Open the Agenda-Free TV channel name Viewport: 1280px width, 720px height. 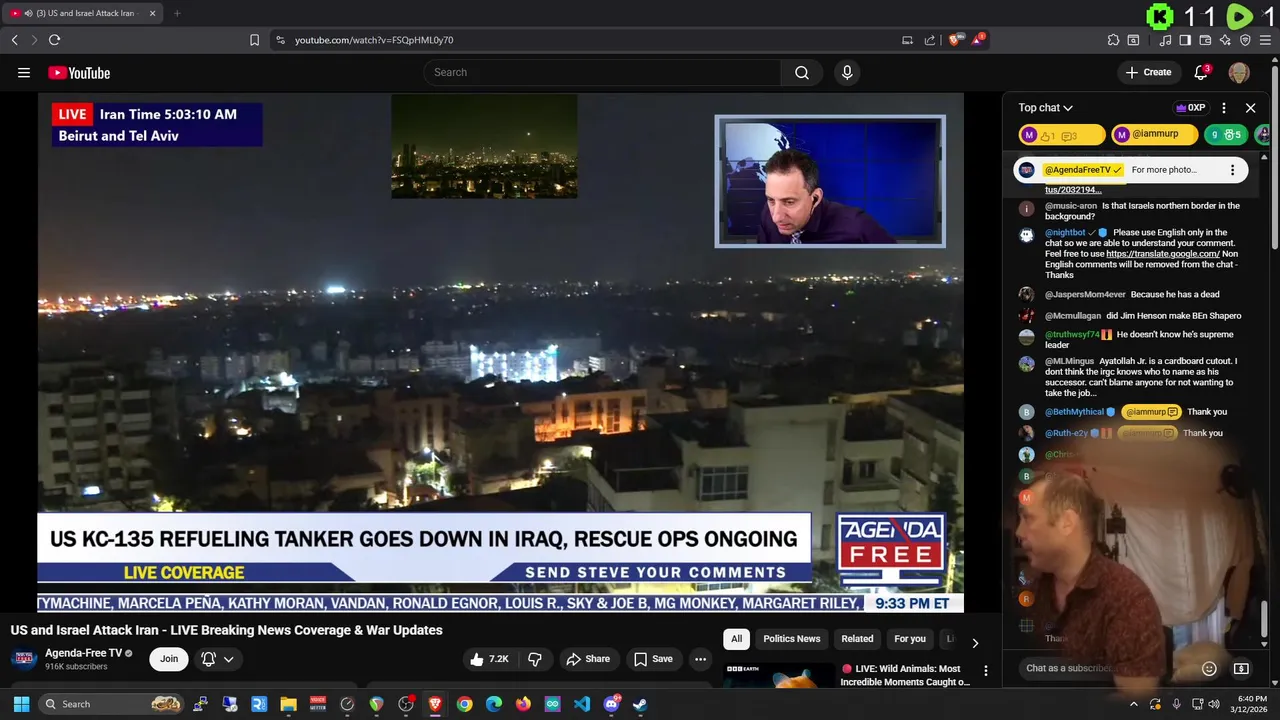pos(83,653)
